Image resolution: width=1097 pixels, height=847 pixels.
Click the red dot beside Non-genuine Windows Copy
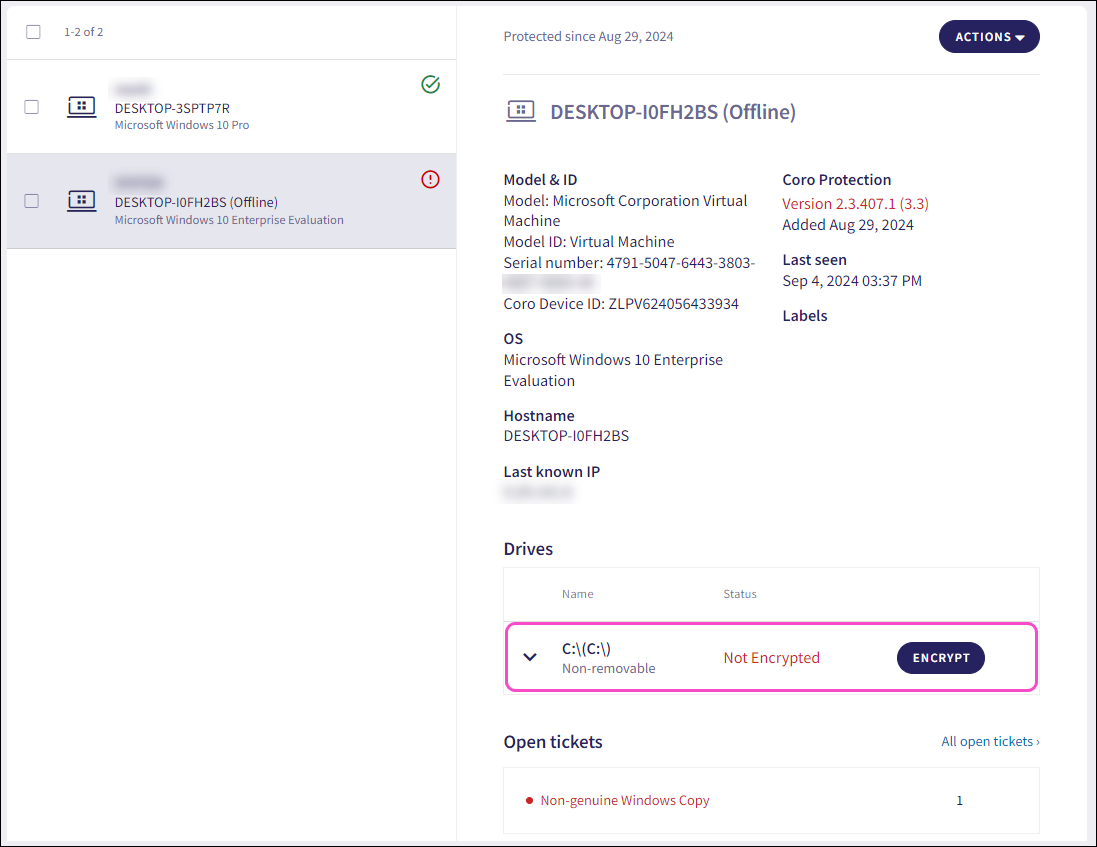coord(529,801)
